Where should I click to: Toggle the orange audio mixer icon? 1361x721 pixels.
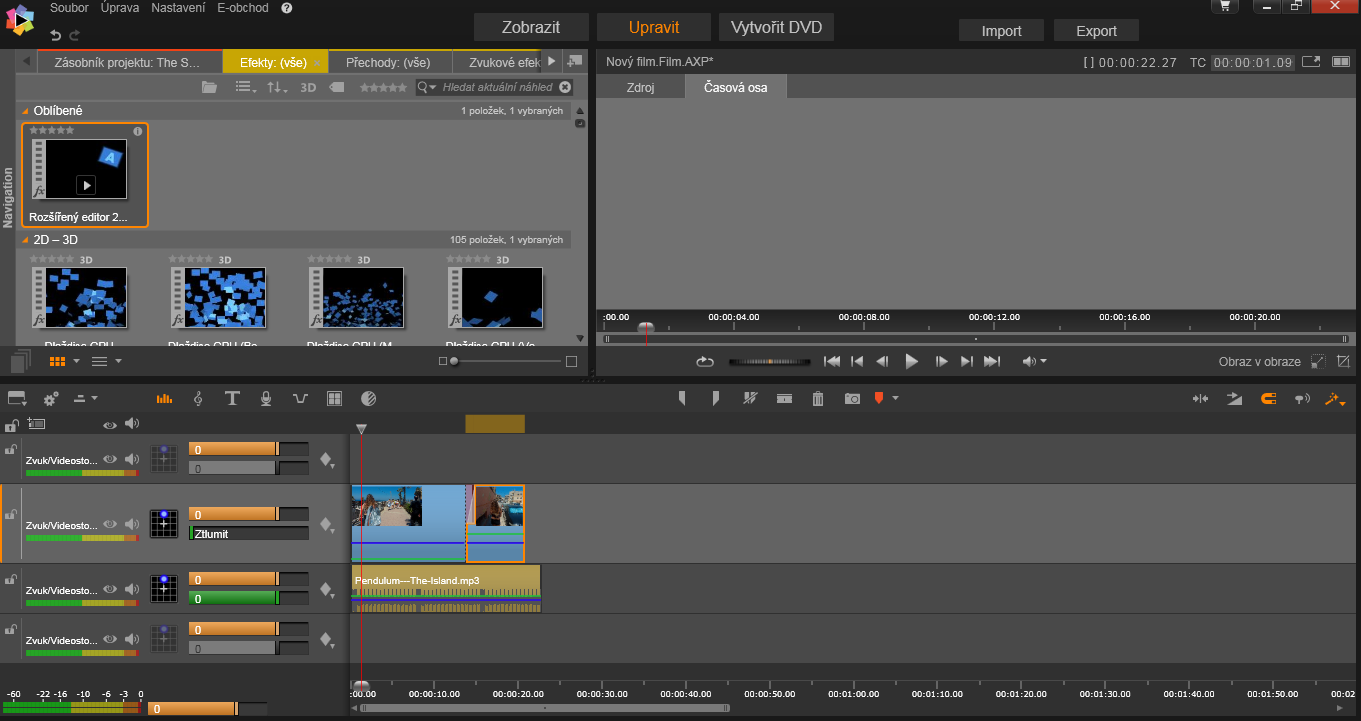164,398
